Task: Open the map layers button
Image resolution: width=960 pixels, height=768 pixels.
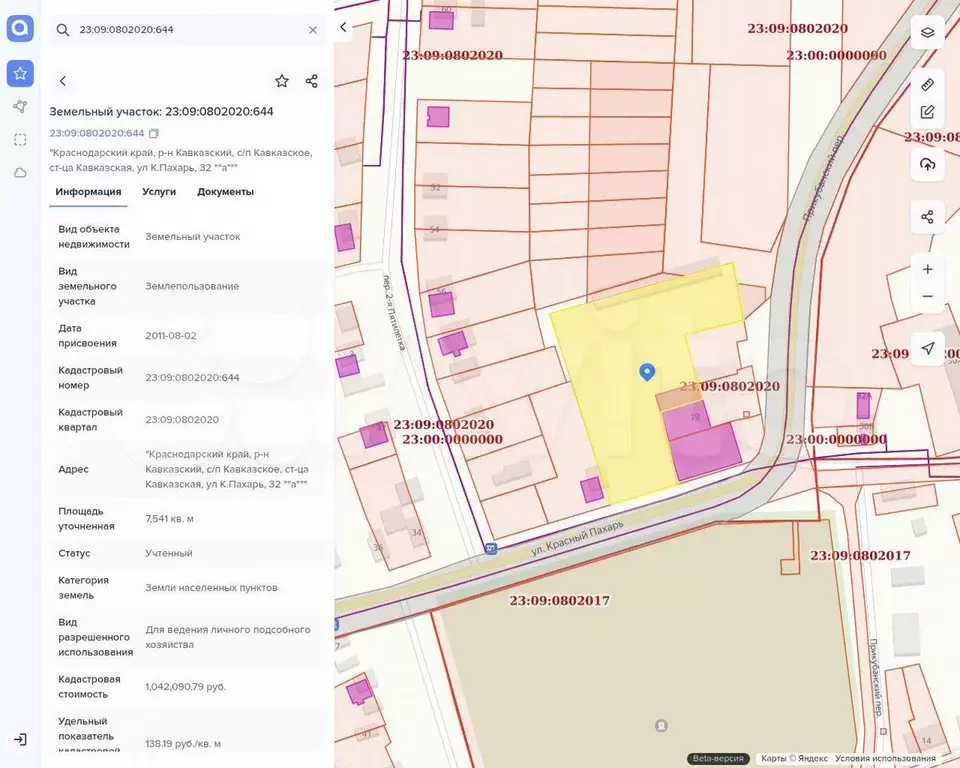Action: pyautogui.click(x=928, y=32)
